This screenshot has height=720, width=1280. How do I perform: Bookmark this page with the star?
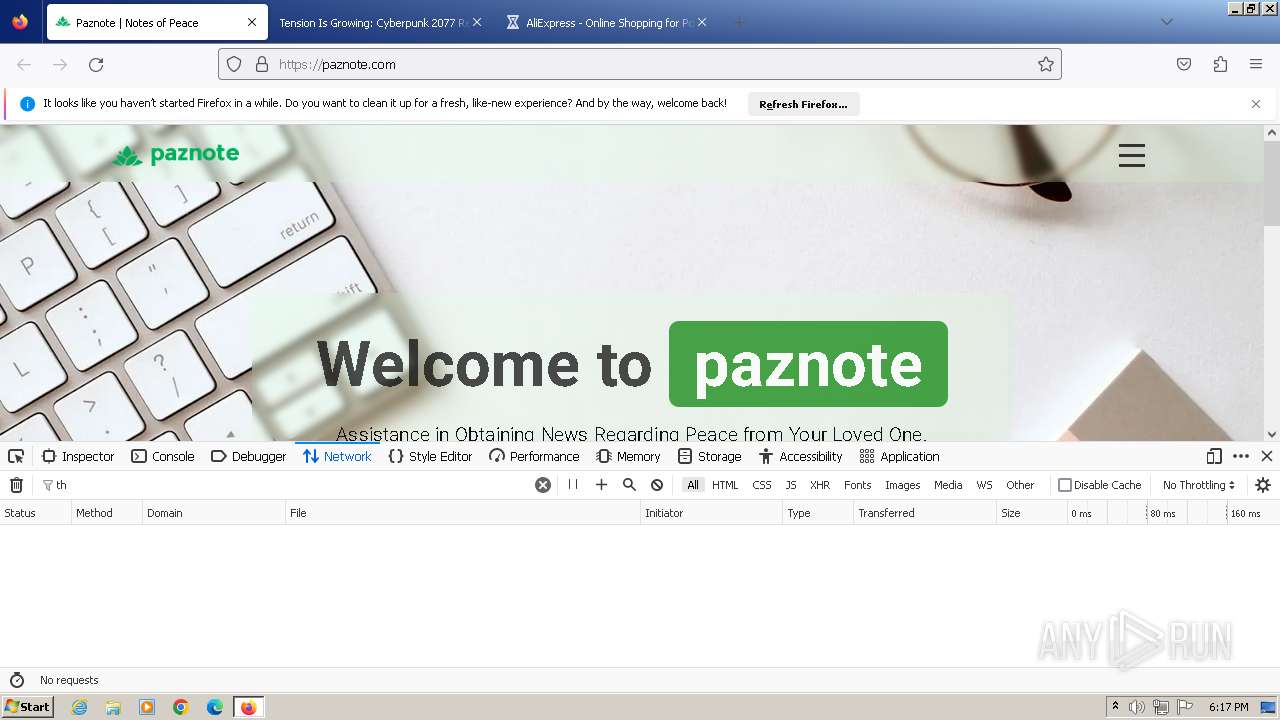1046,64
